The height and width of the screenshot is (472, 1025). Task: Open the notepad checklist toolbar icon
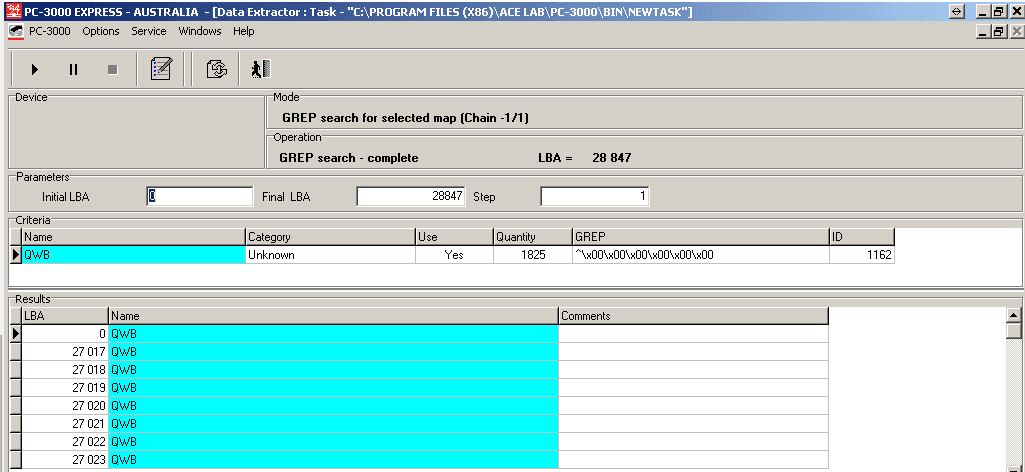[x=161, y=69]
